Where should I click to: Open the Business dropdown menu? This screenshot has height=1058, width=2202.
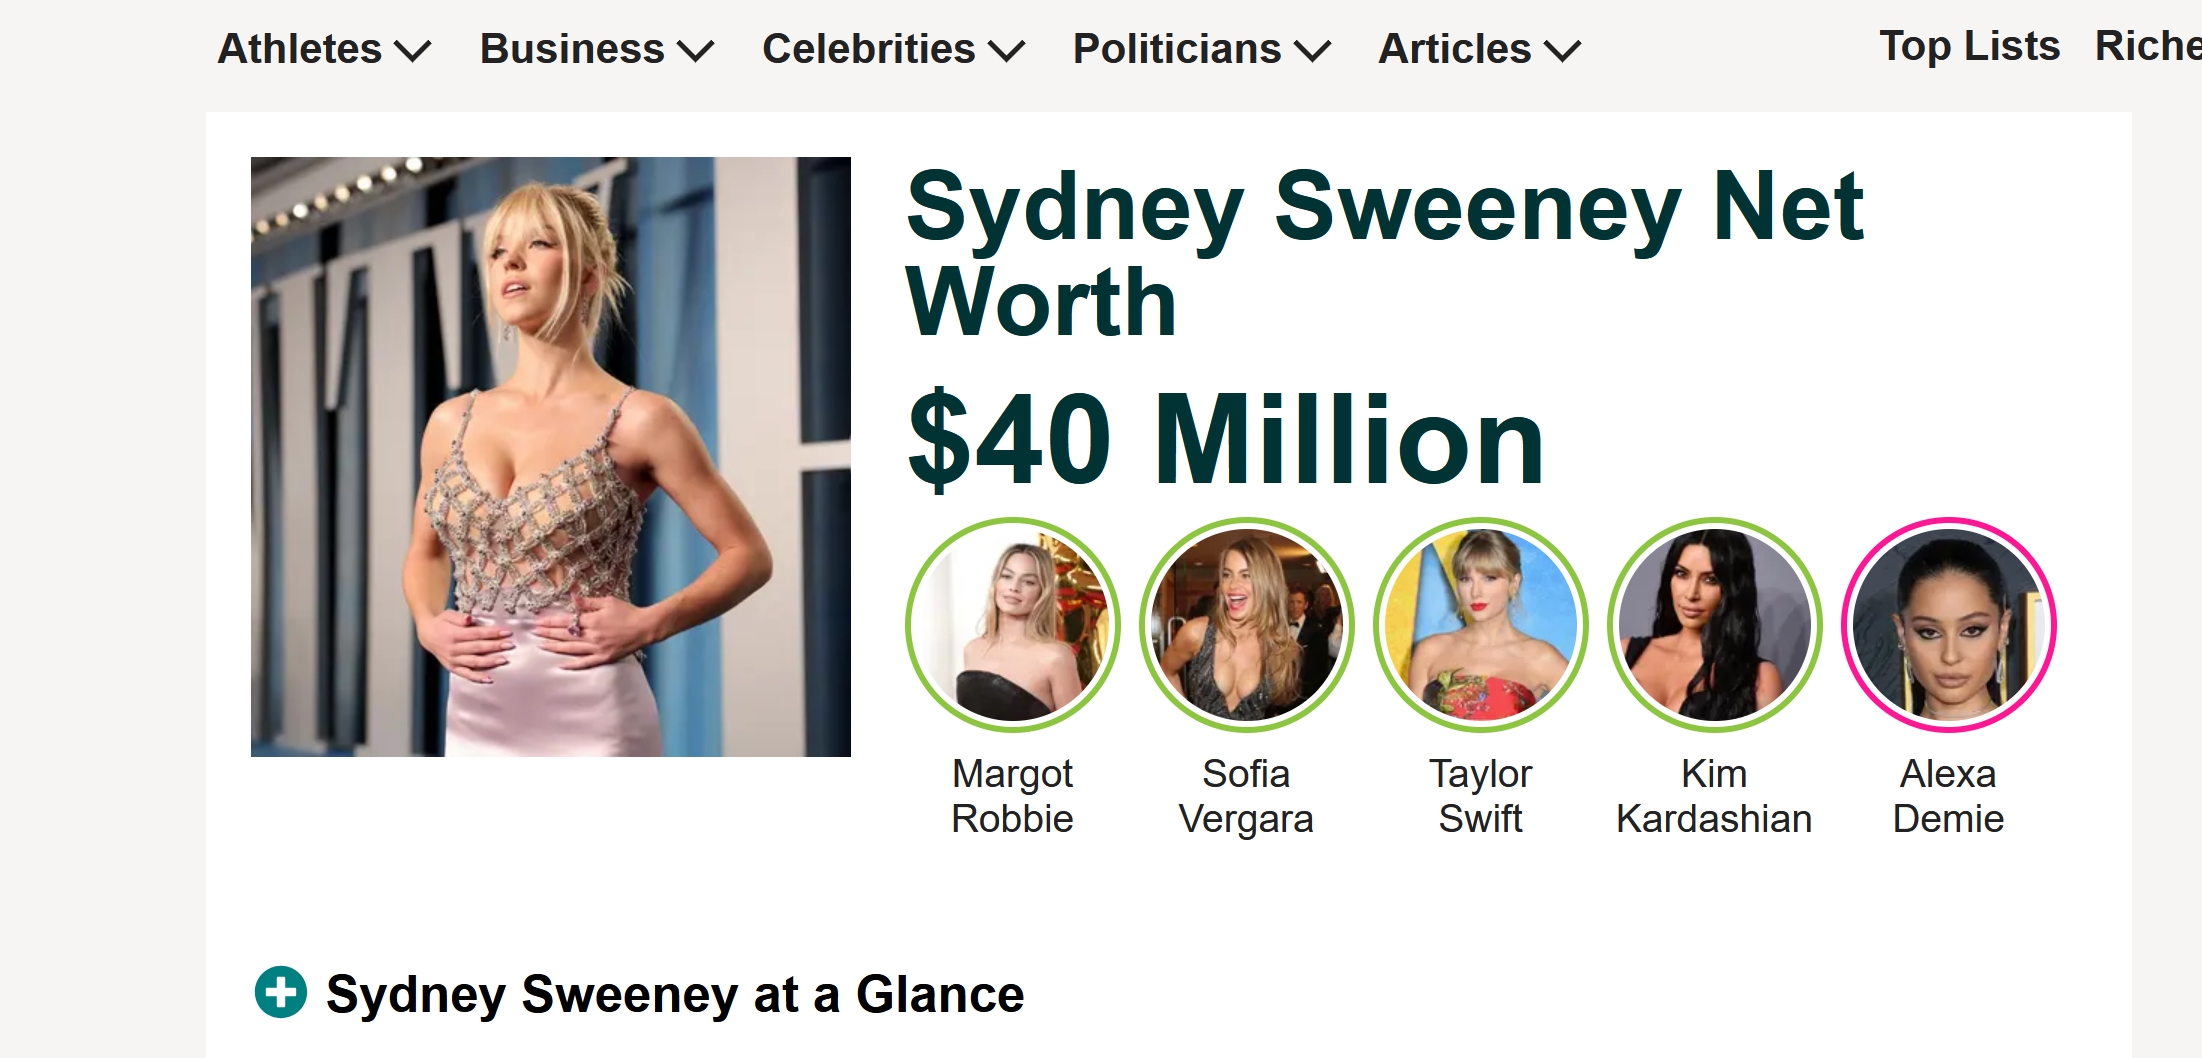pyautogui.click(x=597, y=49)
